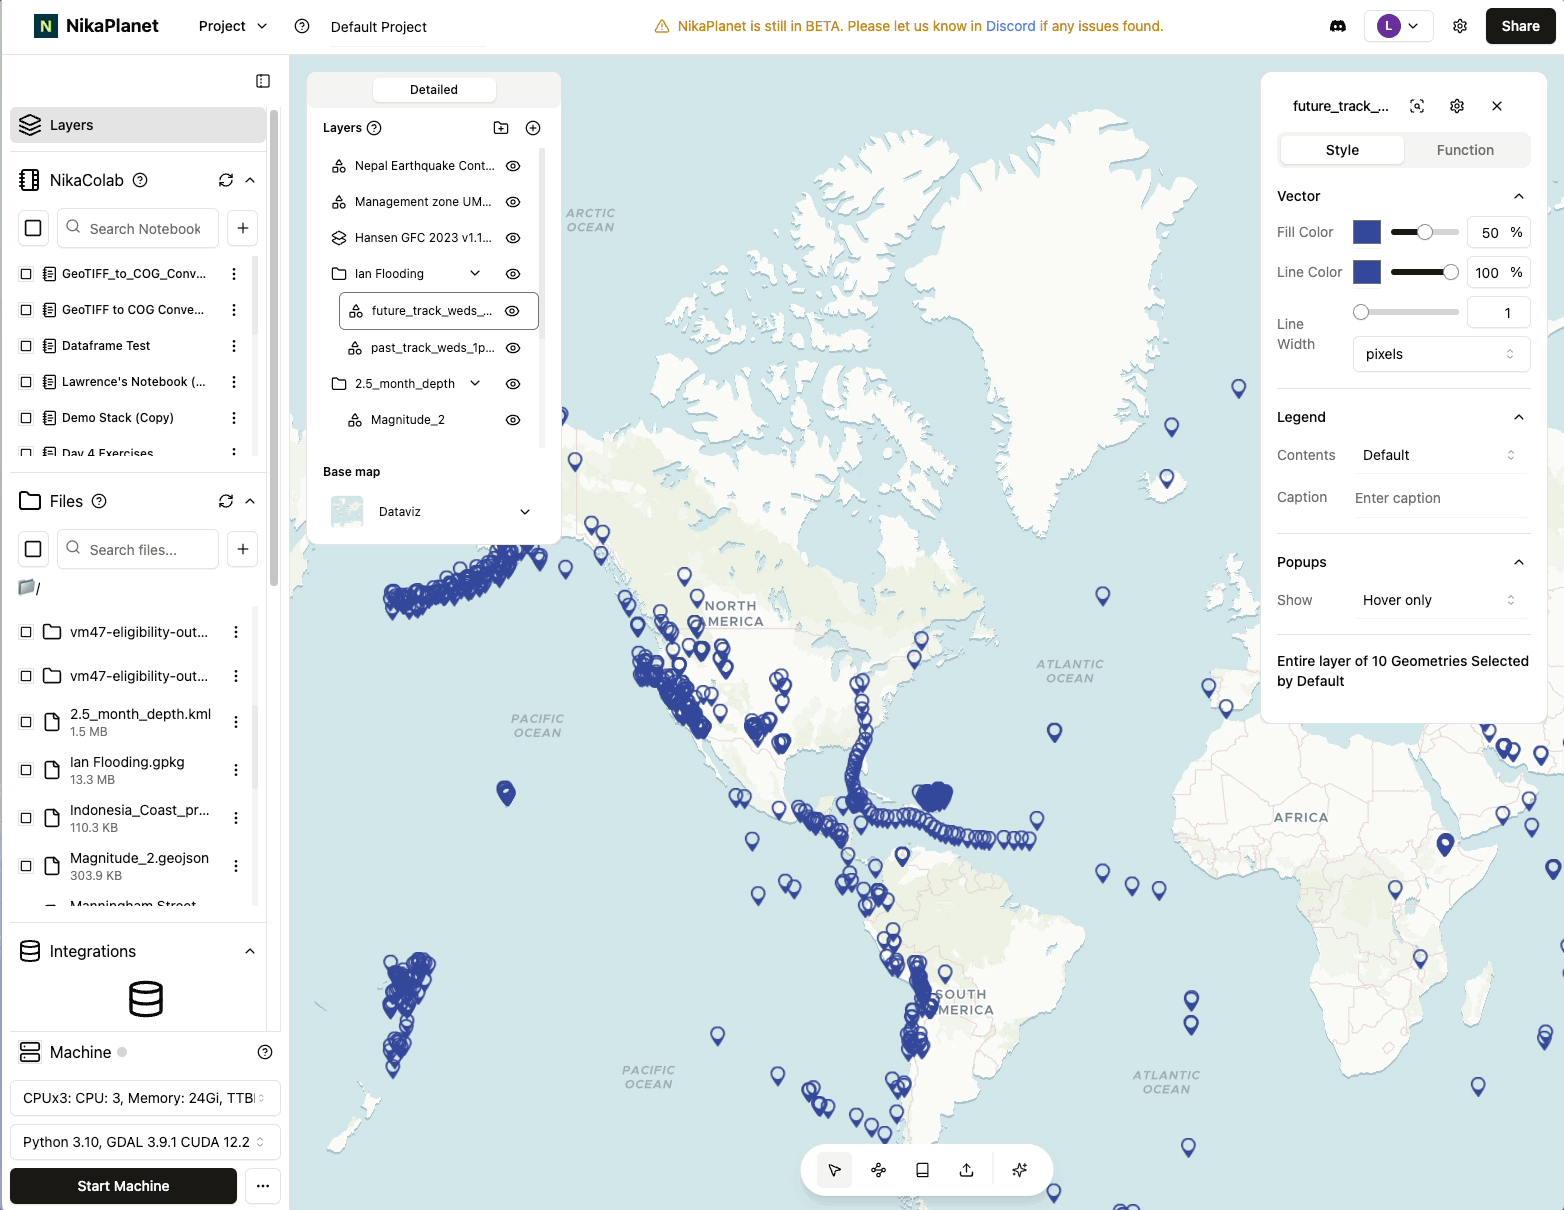Open the Popups Show Hover only dropdown
Screen dimensions: 1564x1210
coord(1441,600)
